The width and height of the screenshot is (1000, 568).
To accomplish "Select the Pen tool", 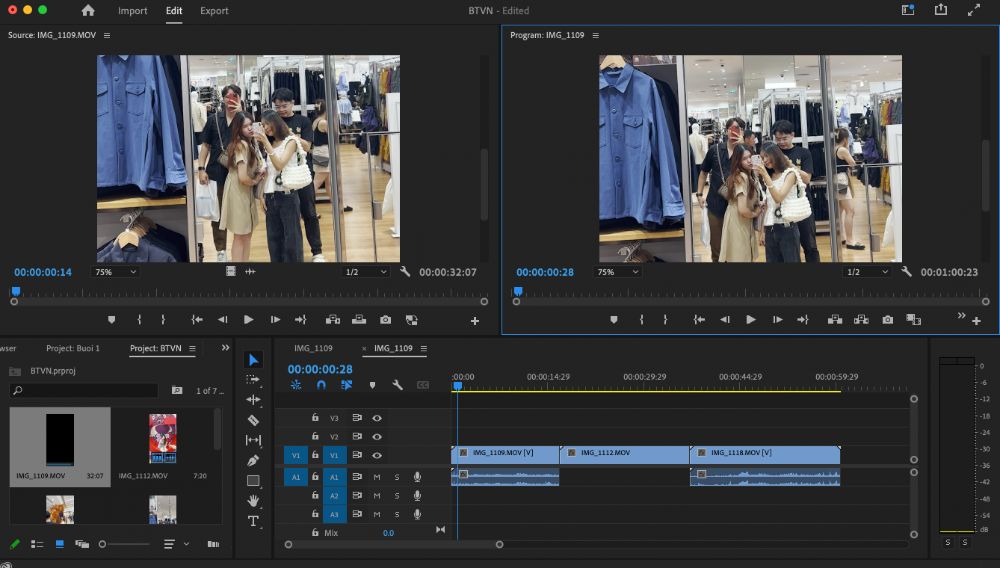I will (x=253, y=460).
